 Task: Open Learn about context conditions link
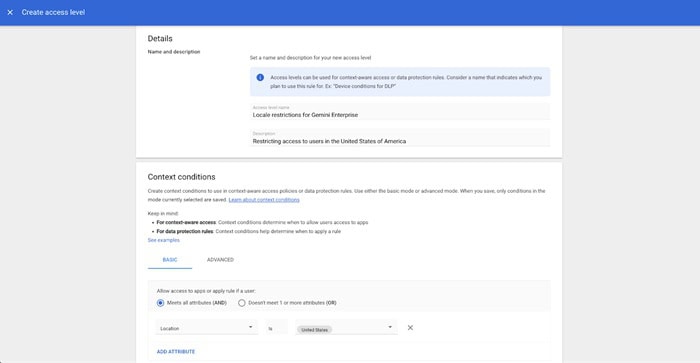(x=264, y=200)
